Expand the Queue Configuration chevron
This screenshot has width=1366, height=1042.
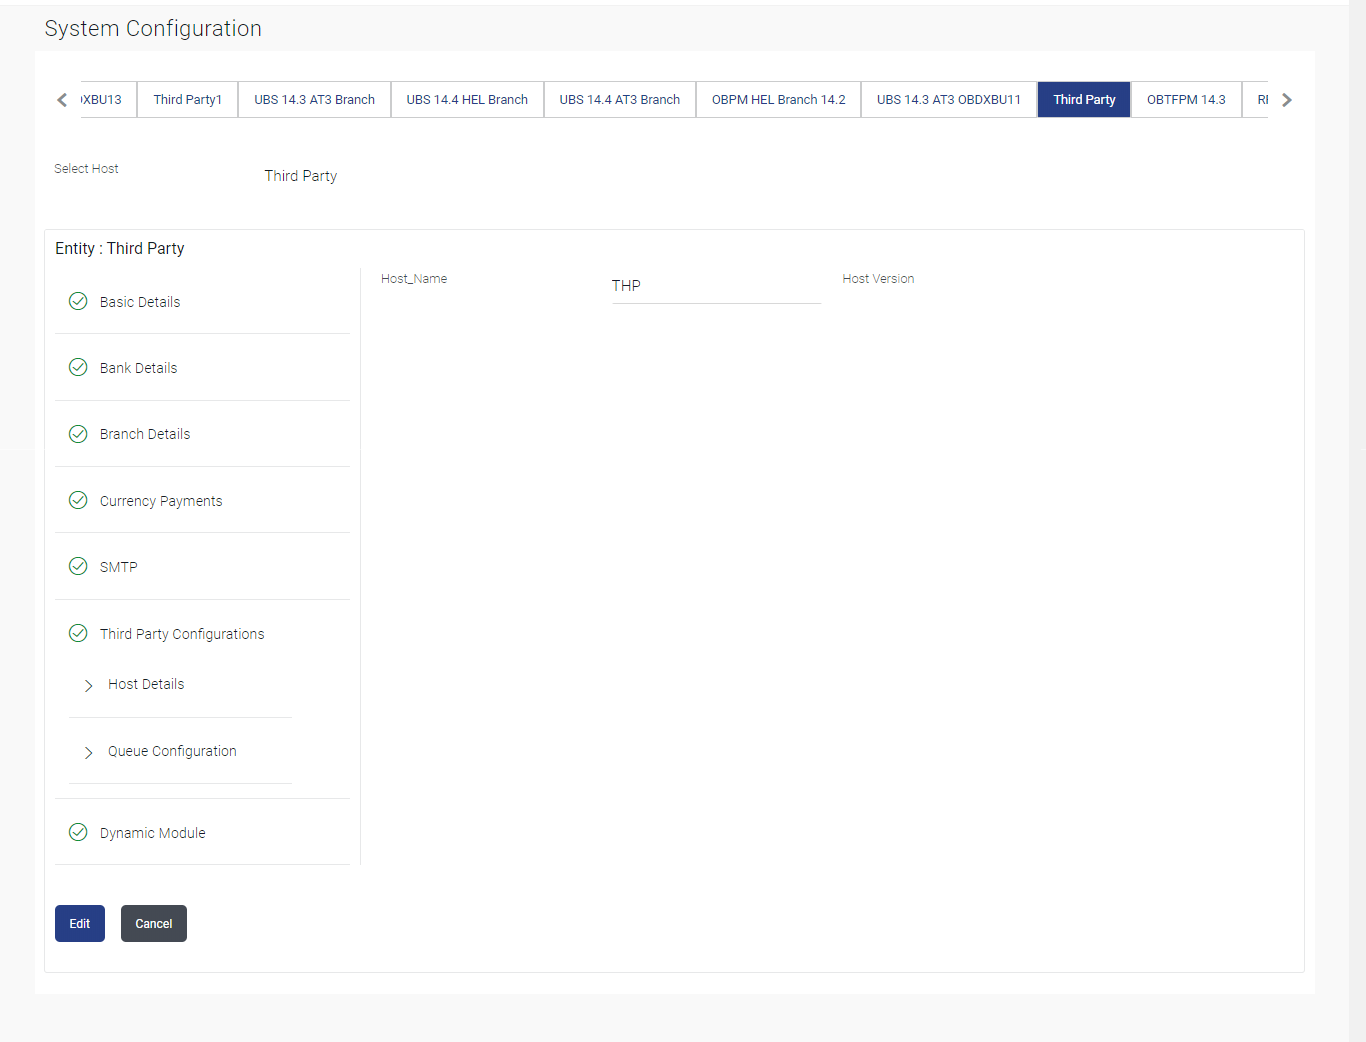pyautogui.click(x=88, y=752)
